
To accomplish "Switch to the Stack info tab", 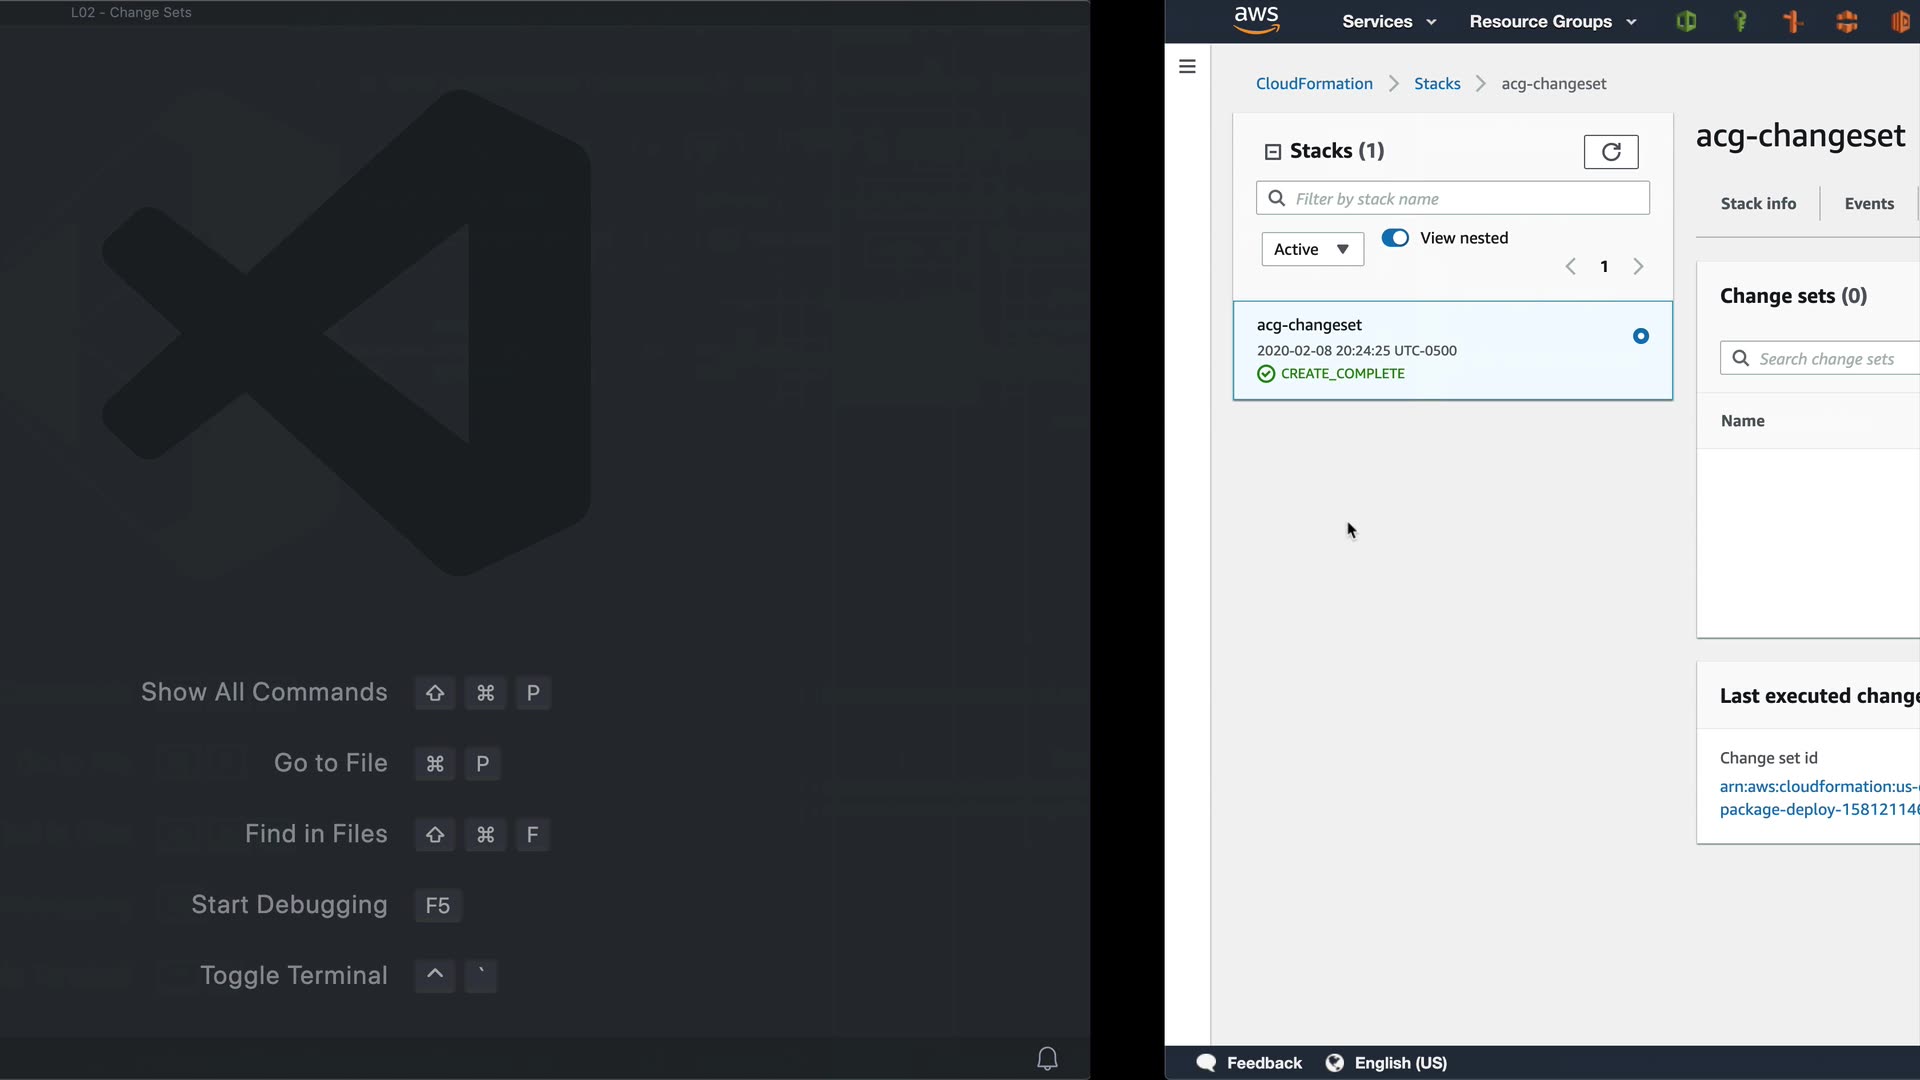I will pos(1757,204).
